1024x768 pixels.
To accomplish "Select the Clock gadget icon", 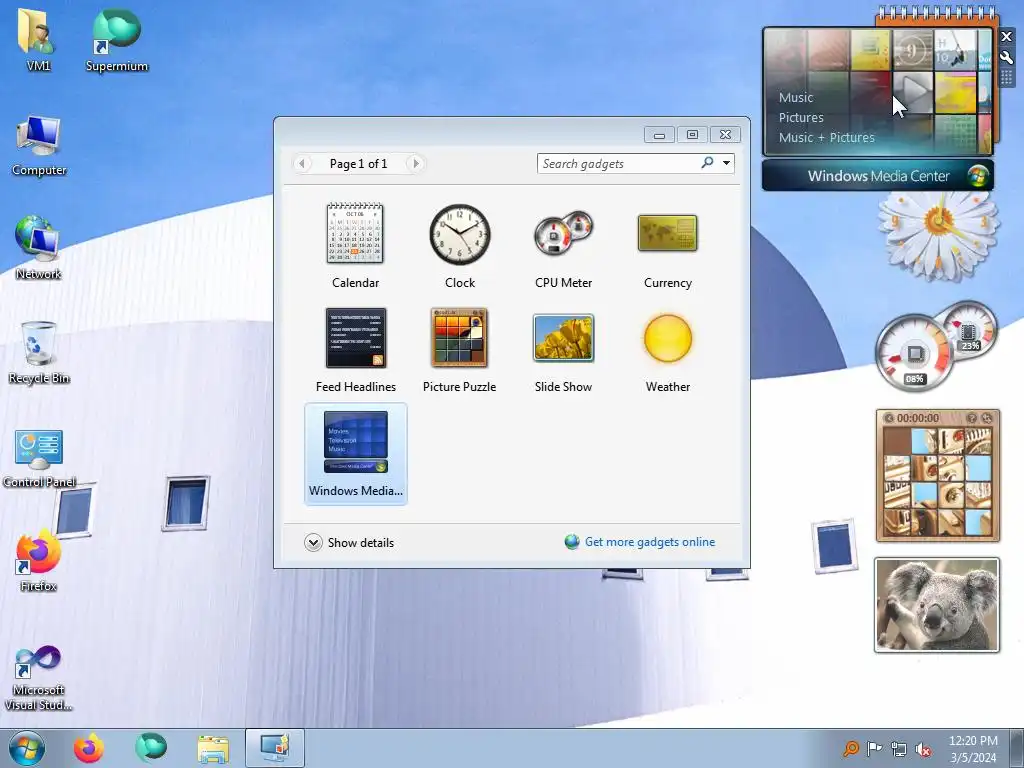I will coord(460,234).
